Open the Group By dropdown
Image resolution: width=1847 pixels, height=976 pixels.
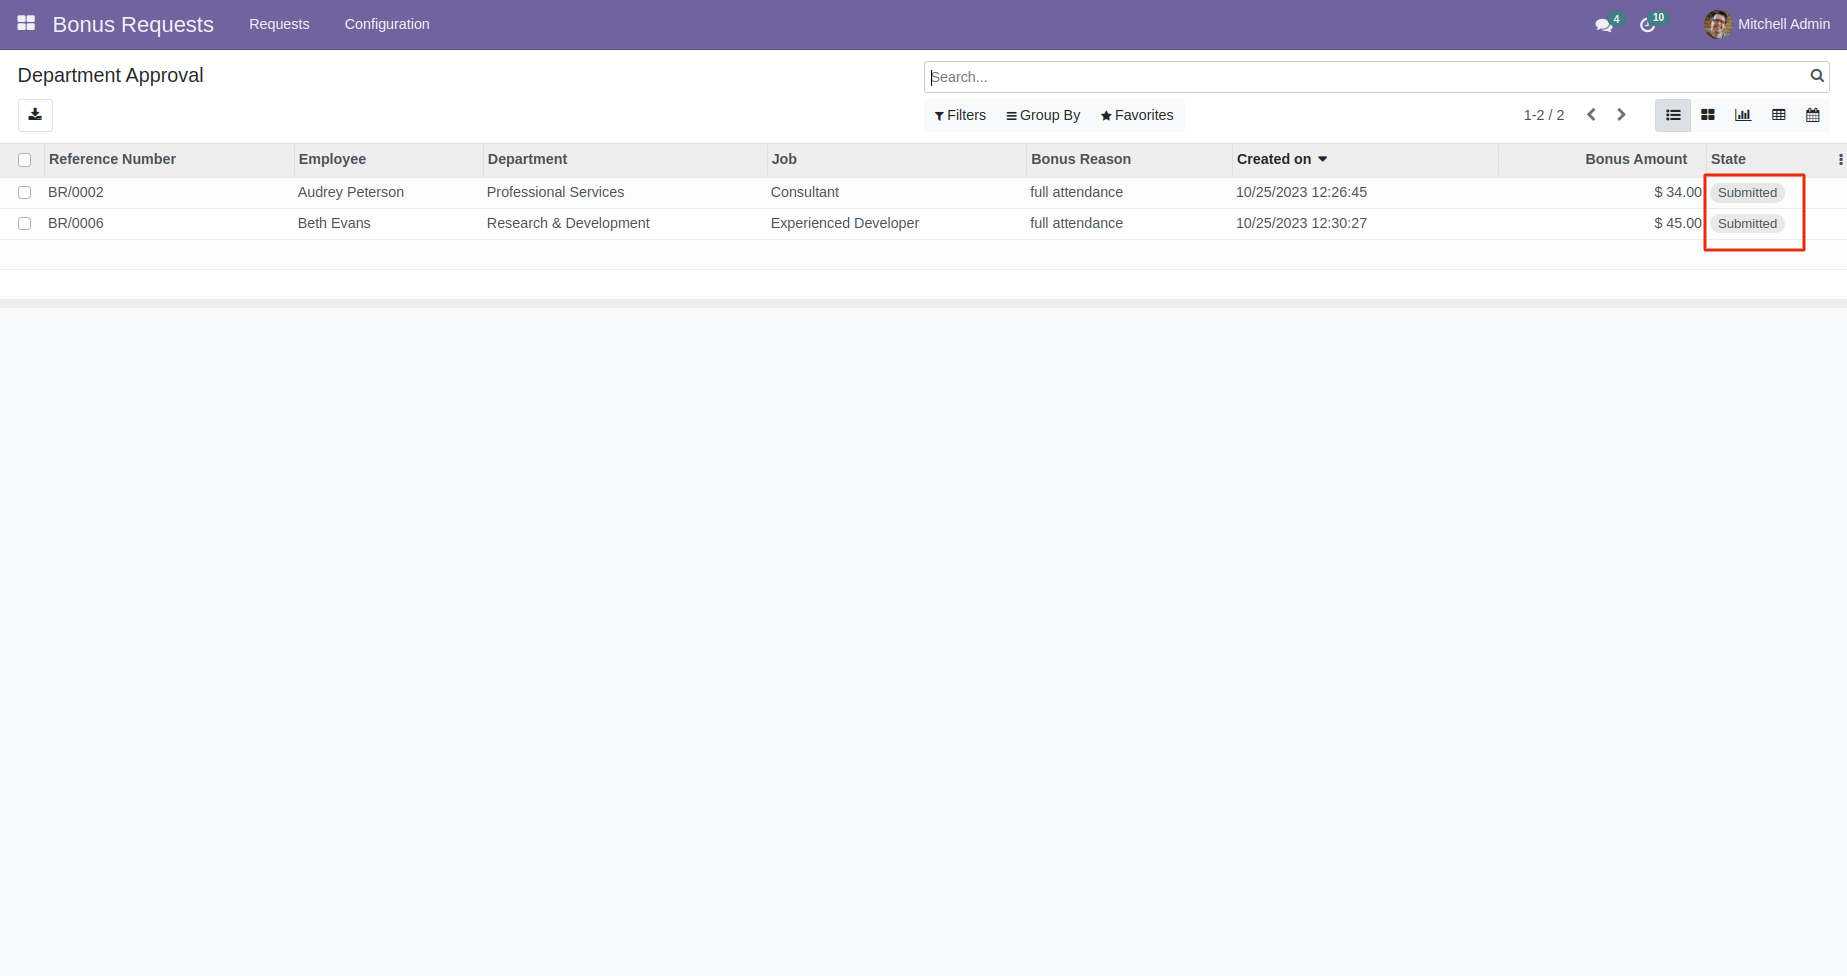1043,115
